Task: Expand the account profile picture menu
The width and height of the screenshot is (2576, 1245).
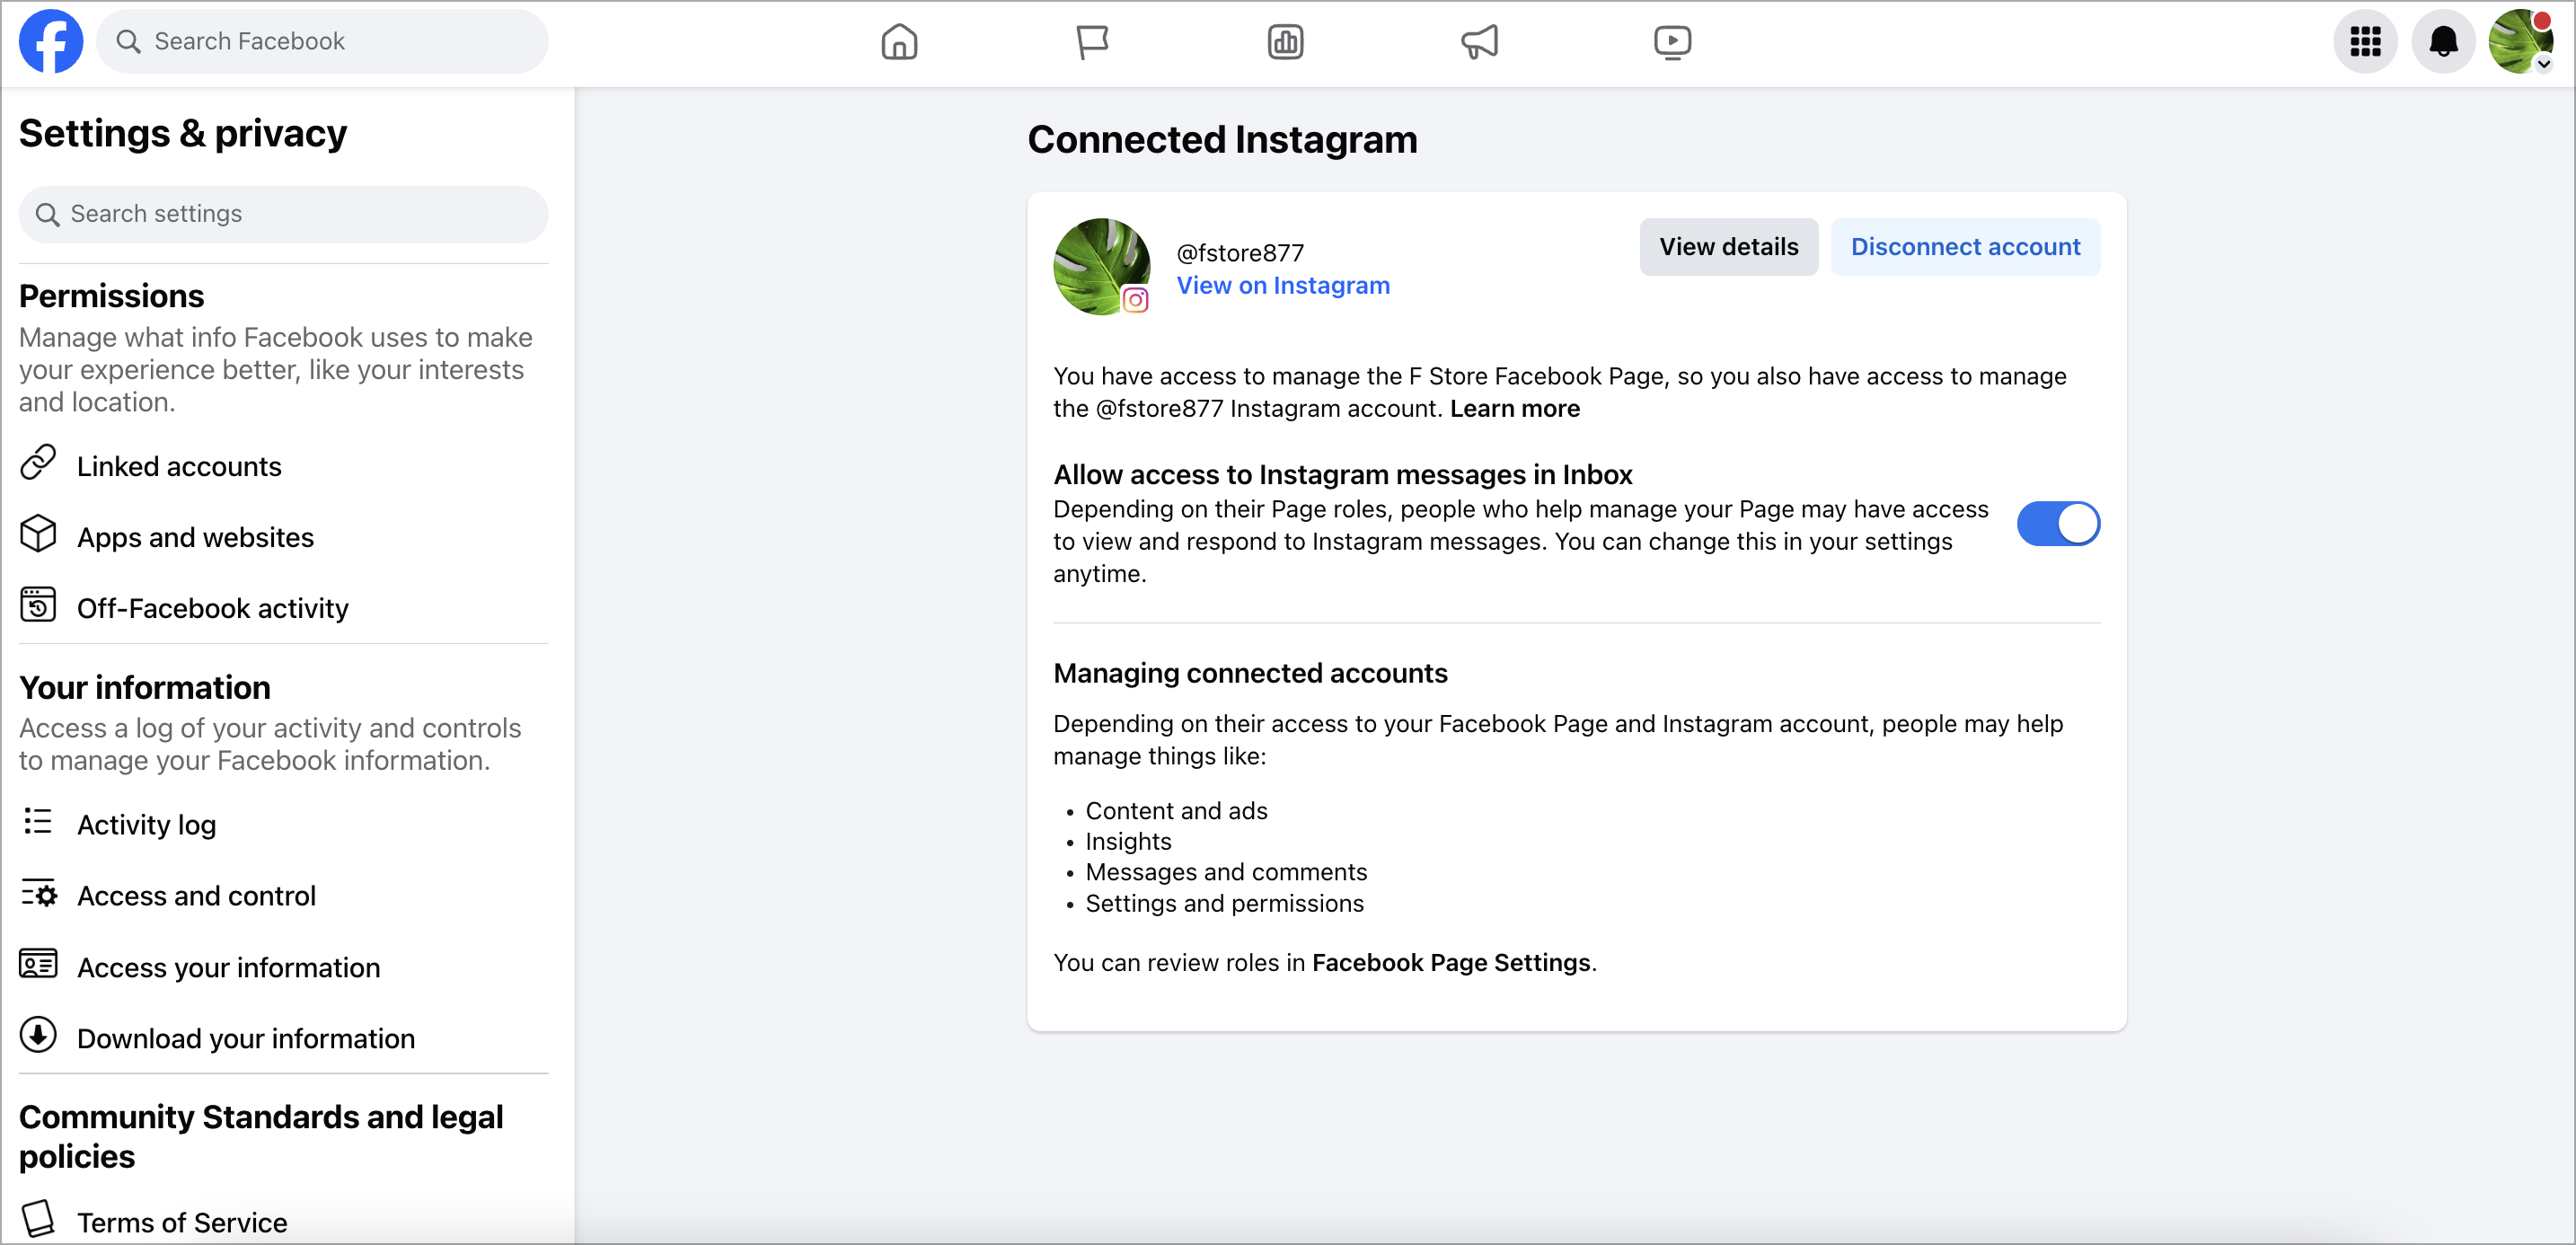Action: 2521,42
